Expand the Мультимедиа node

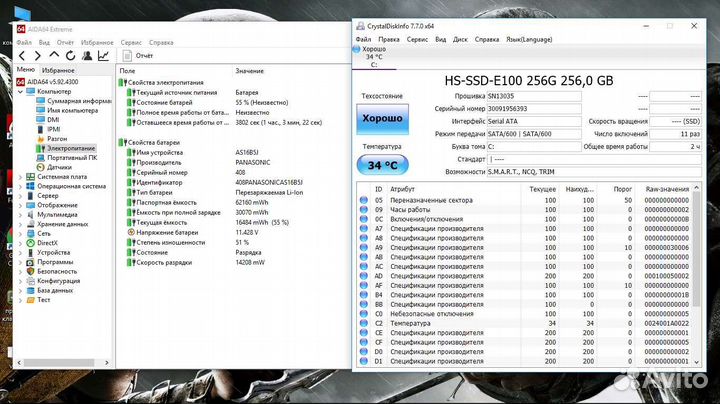pyautogui.click(x=20, y=215)
